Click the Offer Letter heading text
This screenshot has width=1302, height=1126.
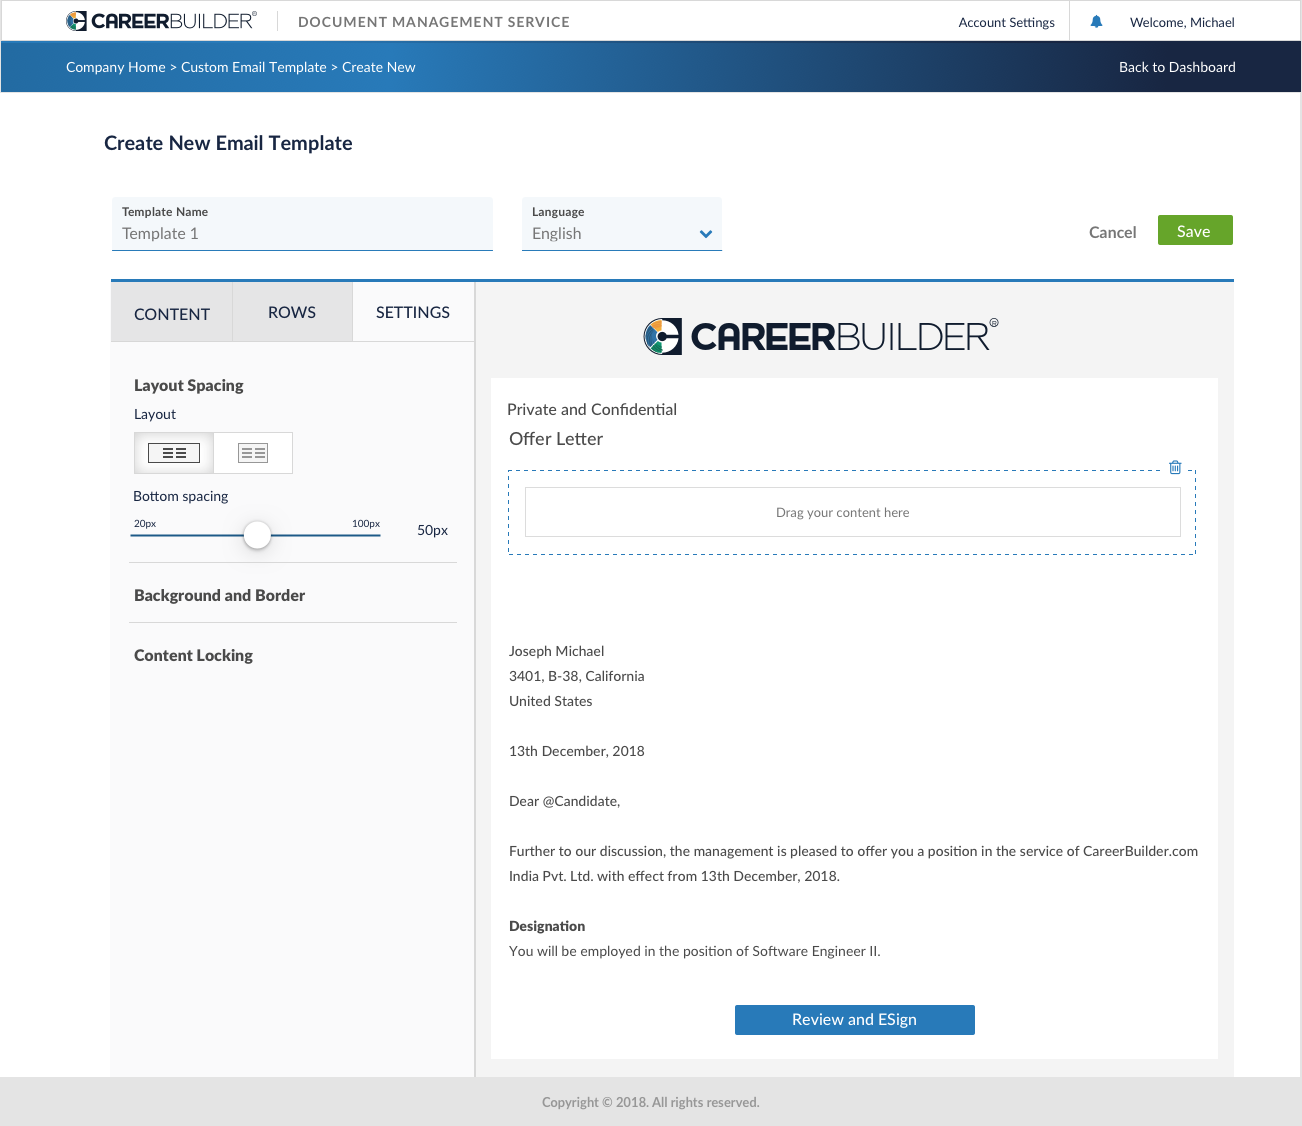[556, 439]
